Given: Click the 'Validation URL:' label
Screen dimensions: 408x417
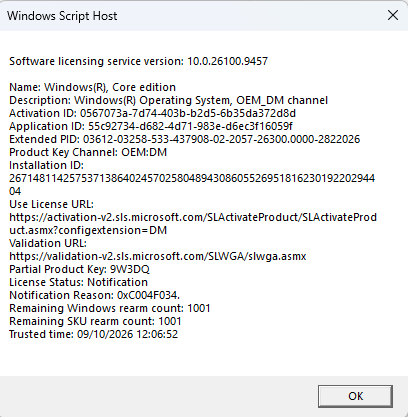Looking at the screenshot, I should [48, 243].
